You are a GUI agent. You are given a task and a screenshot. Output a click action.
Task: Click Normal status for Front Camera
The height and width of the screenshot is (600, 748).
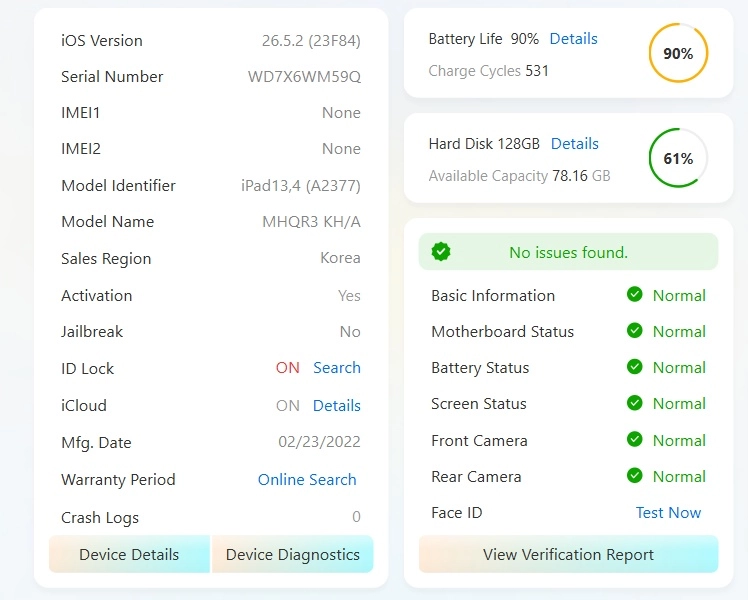pos(679,441)
